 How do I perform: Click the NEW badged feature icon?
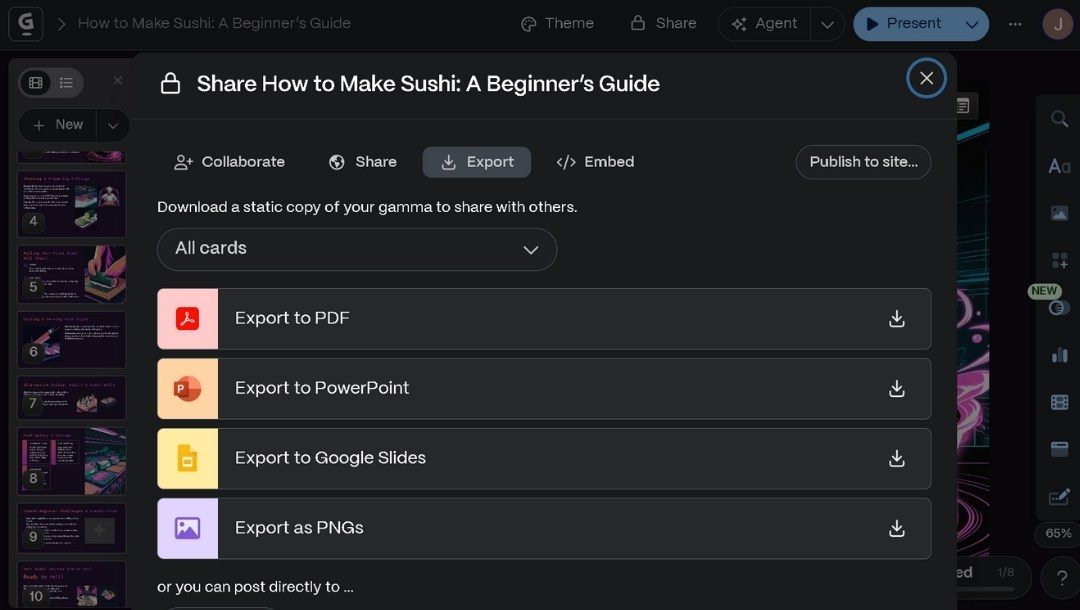click(x=1059, y=308)
